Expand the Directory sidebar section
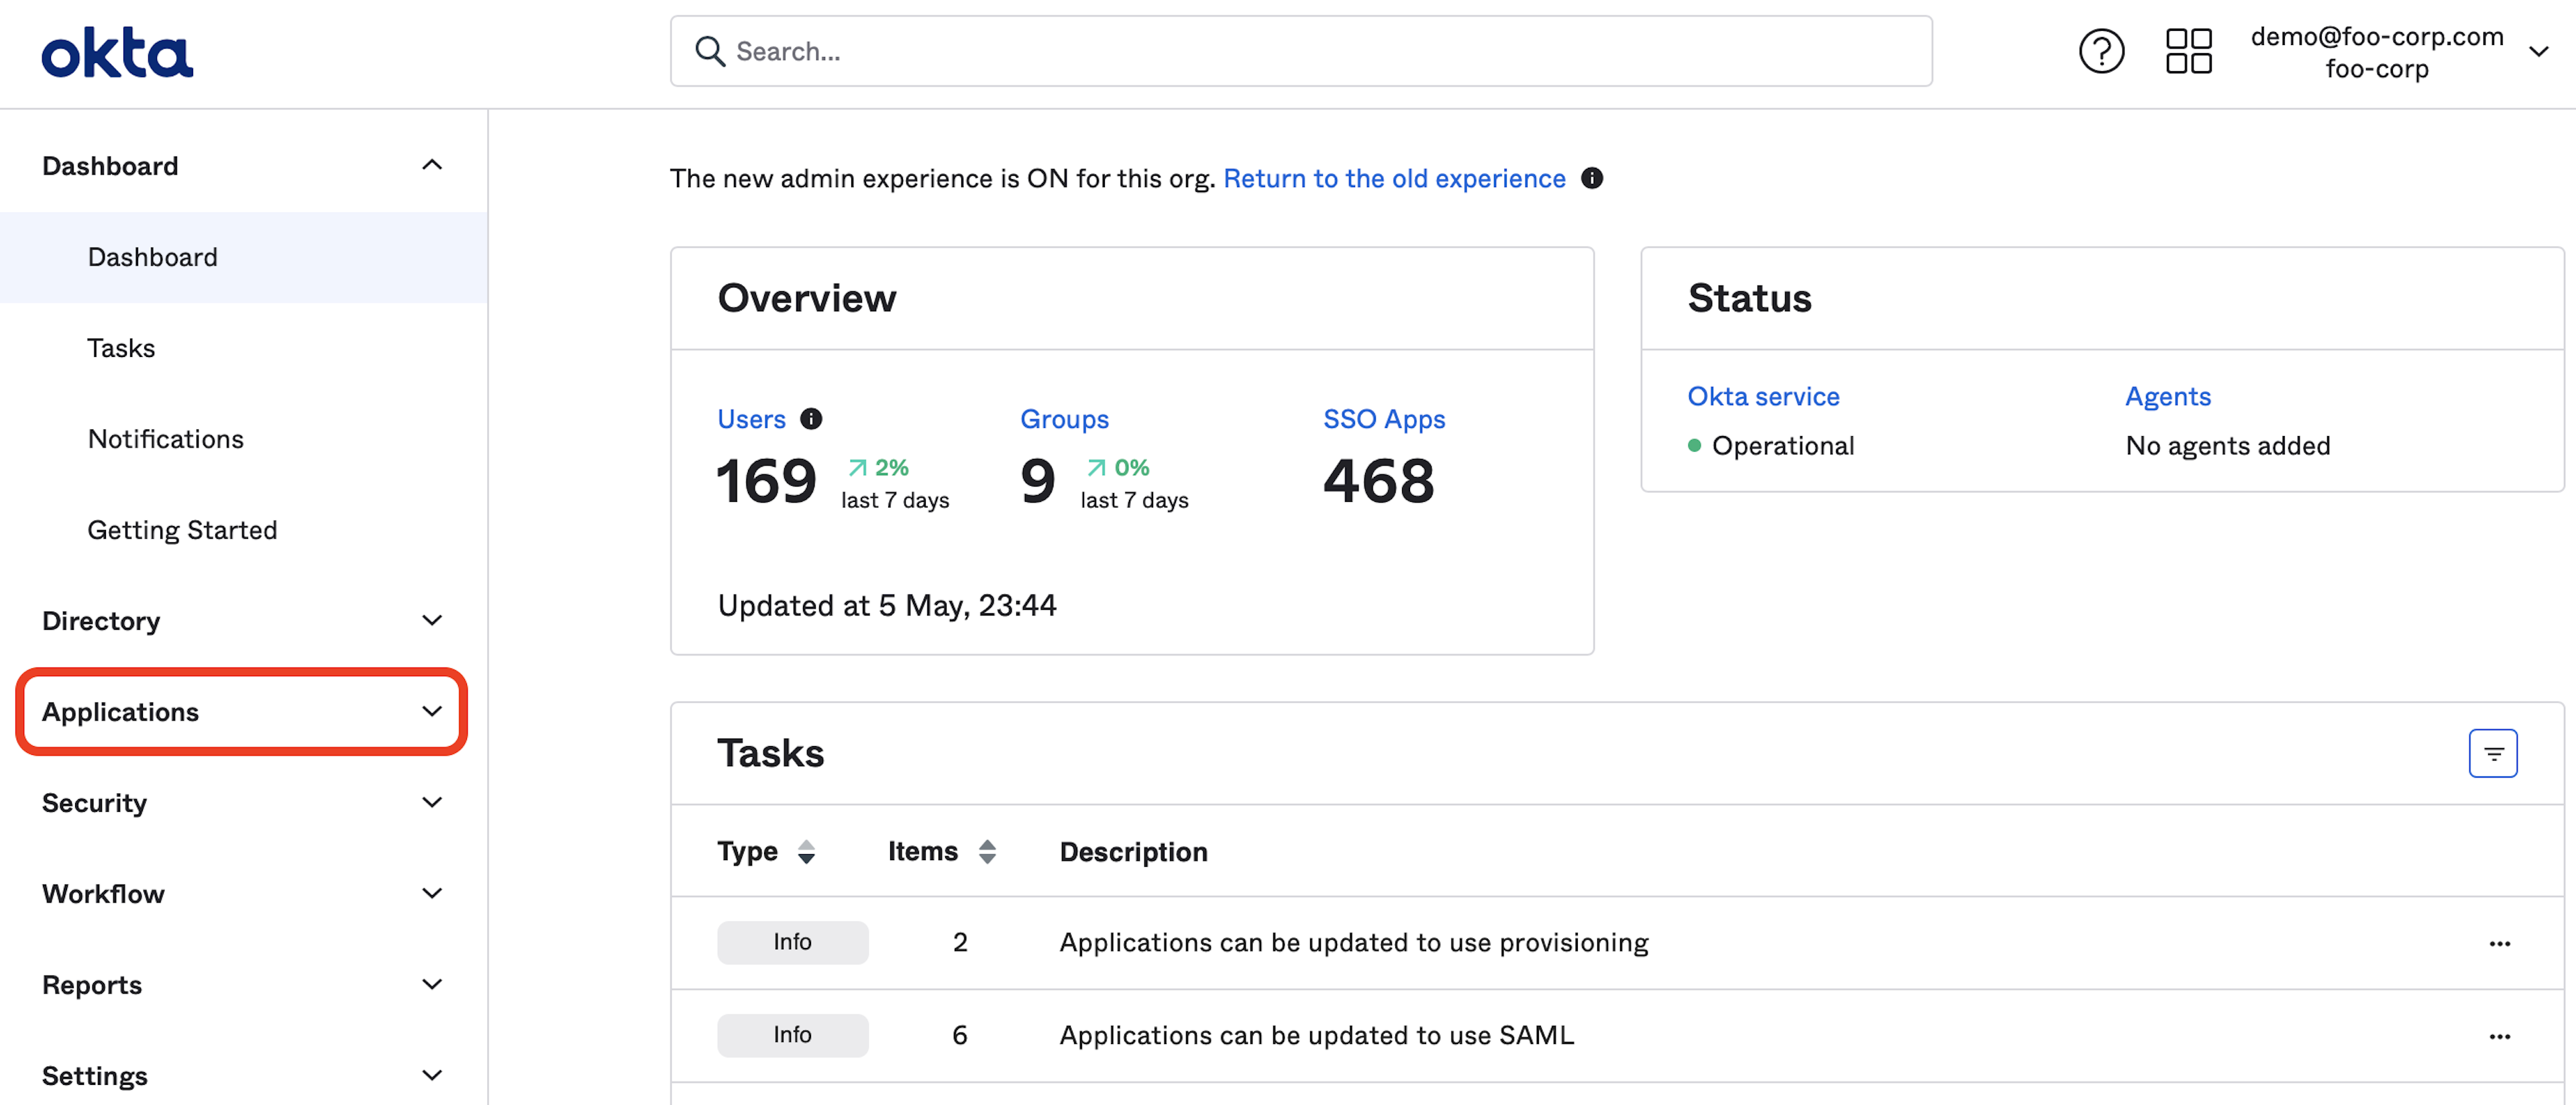The height and width of the screenshot is (1105, 2576). pyautogui.click(x=241, y=621)
